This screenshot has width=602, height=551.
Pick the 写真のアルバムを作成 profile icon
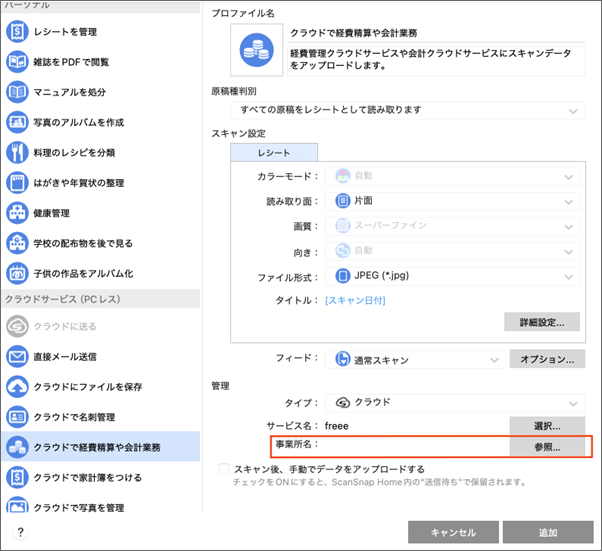point(17,122)
